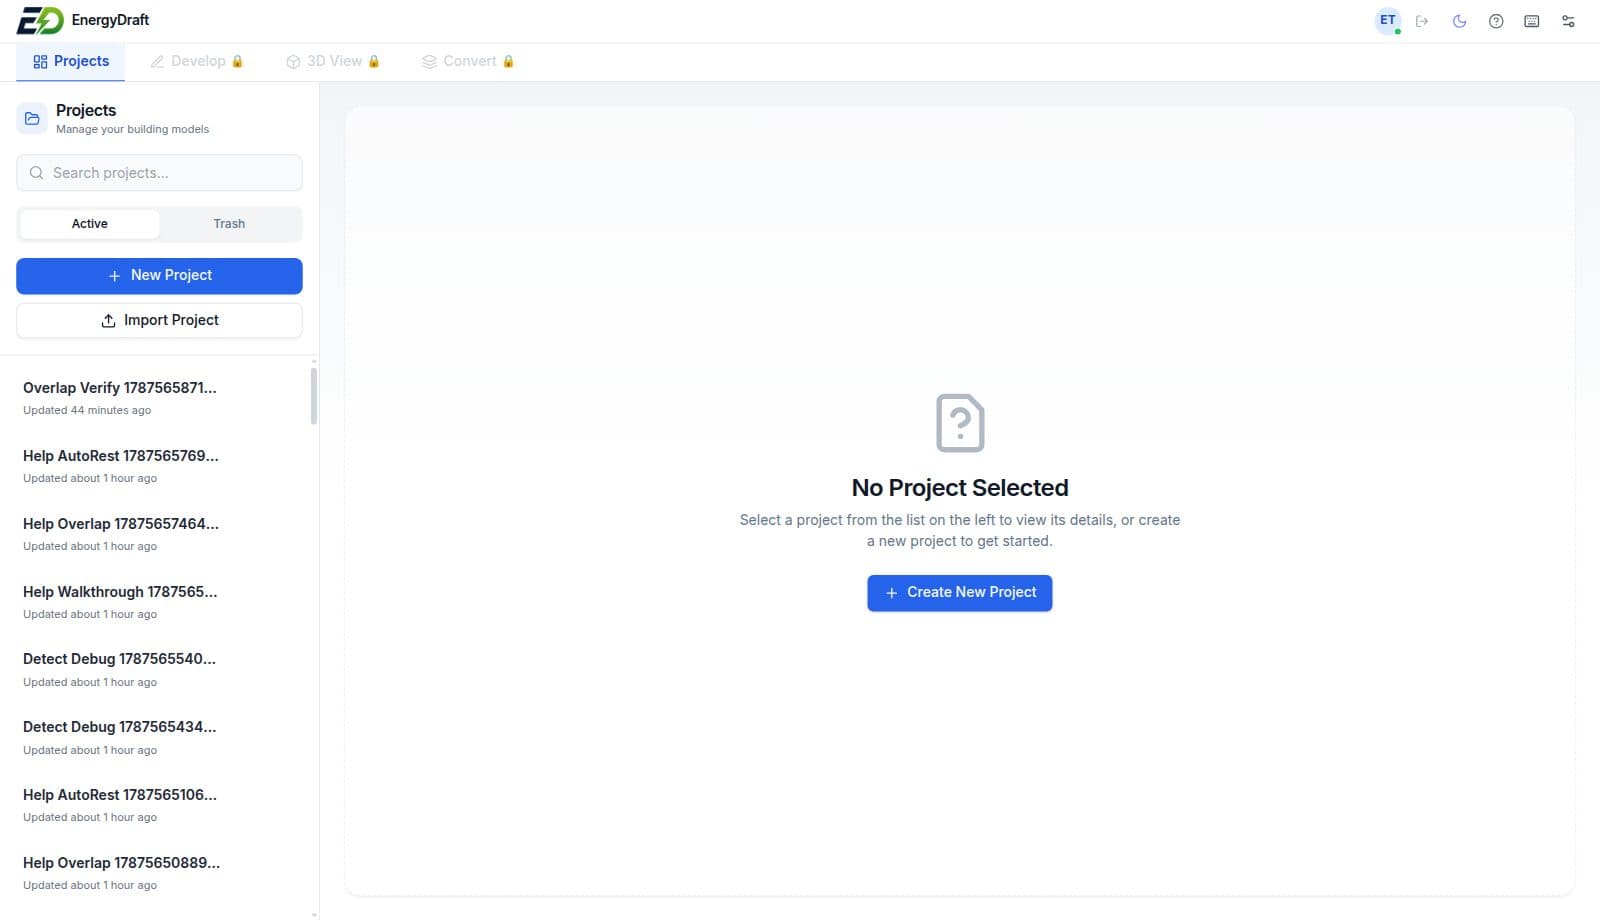
Task: Switch to the 3D View tab
Action: click(x=333, y=61)
